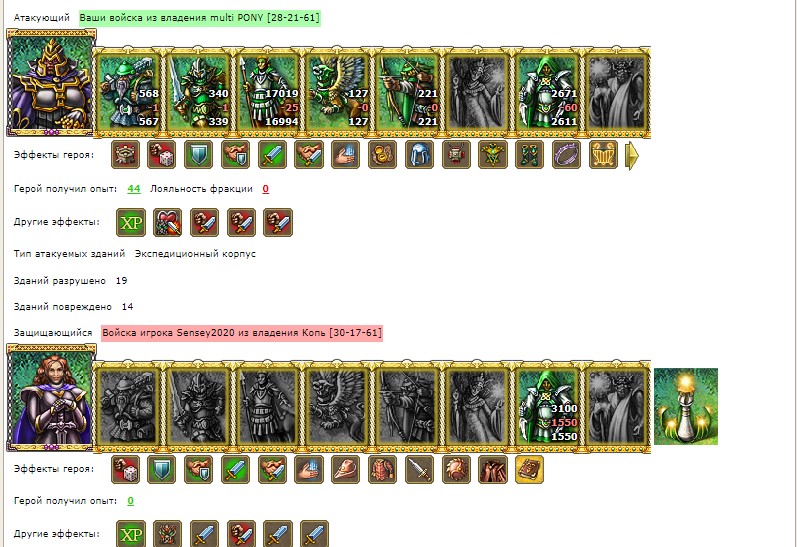
Task: Click the glowing chess pawn artifact image
Action: [x=686, y=406]
